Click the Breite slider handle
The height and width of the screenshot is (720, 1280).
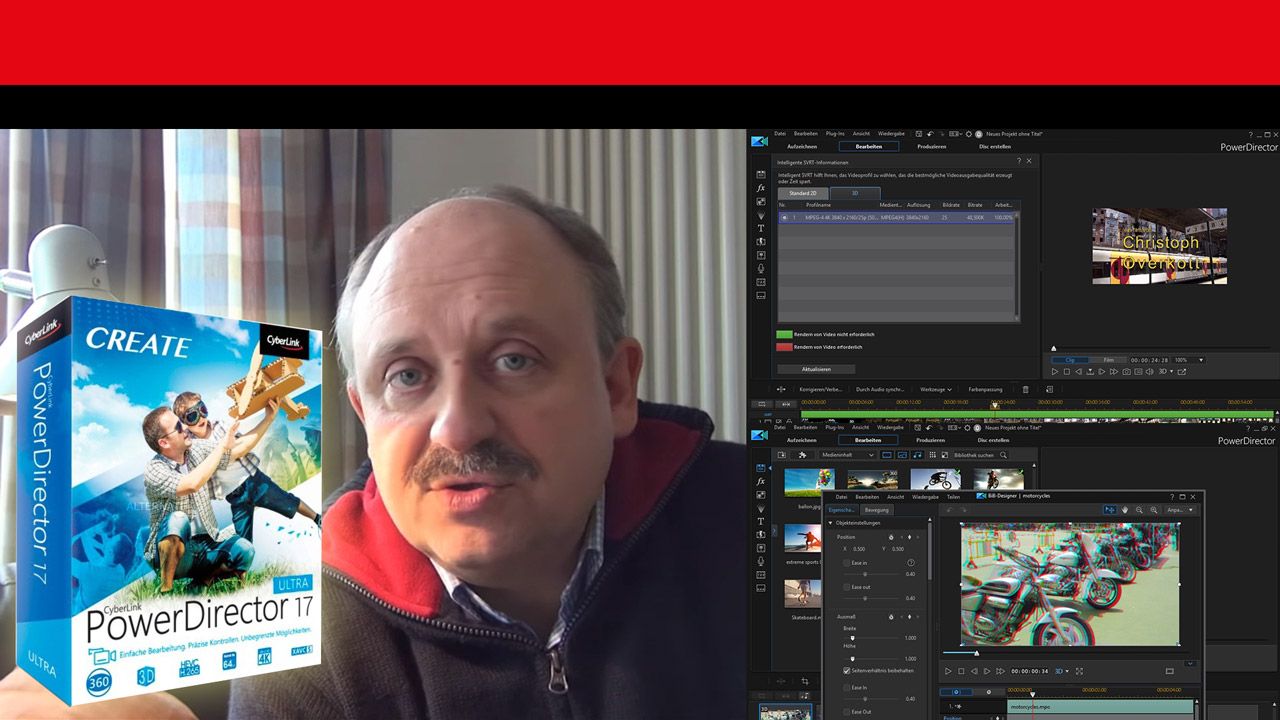click(852, 638)
